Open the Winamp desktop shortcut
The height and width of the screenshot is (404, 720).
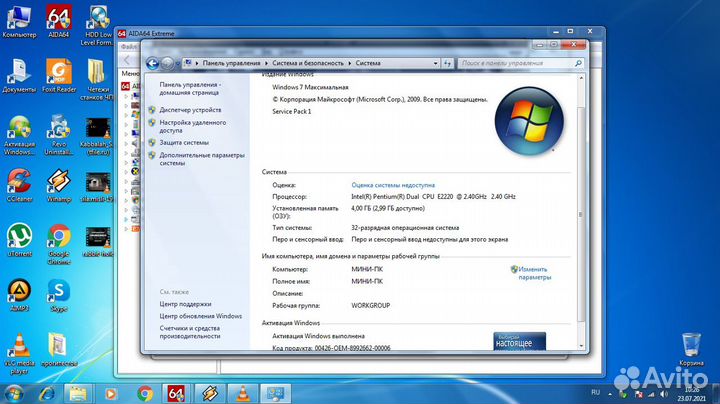tap(59, 186)
